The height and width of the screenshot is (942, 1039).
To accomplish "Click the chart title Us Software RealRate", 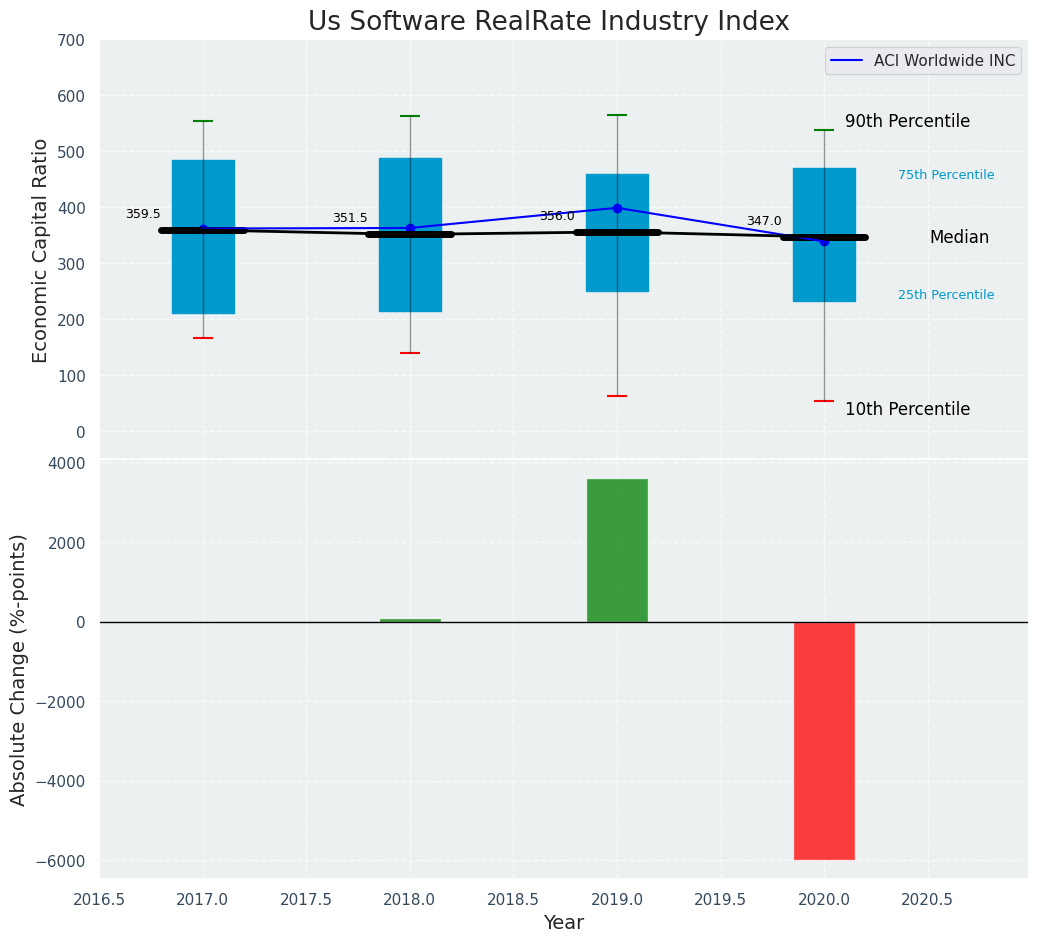I will [x=548, y=21].
